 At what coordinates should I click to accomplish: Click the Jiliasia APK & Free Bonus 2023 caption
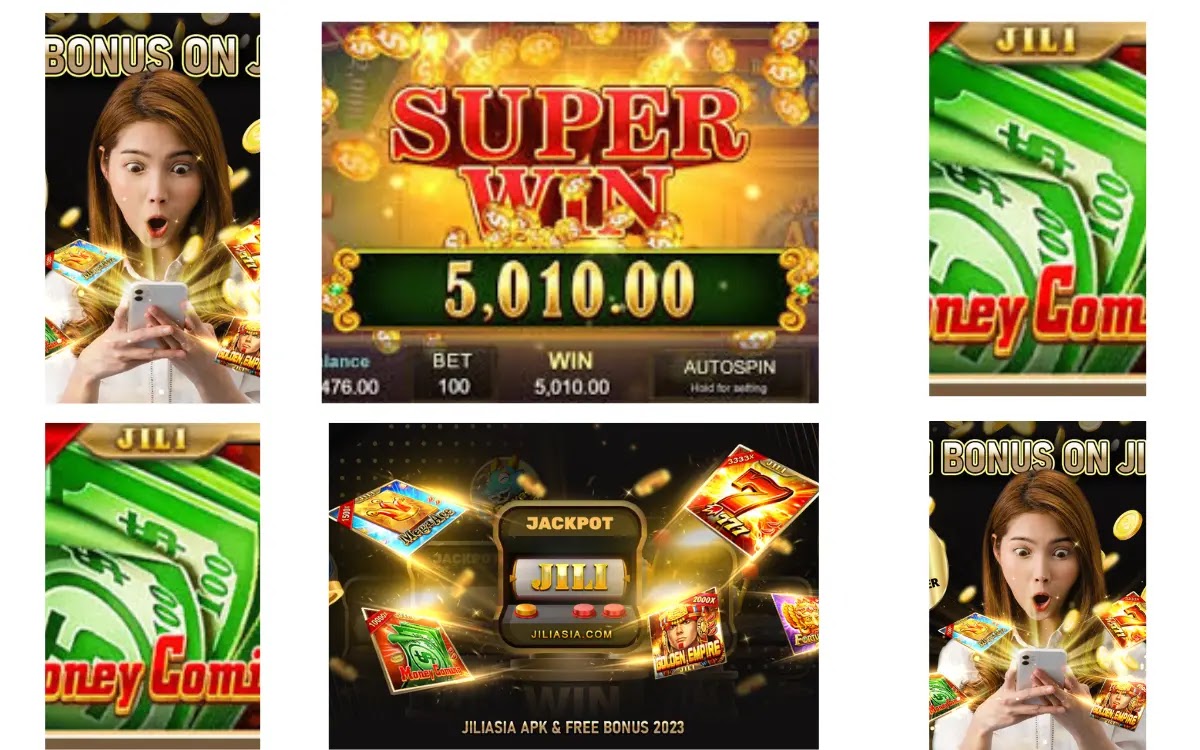coord(573,727)
